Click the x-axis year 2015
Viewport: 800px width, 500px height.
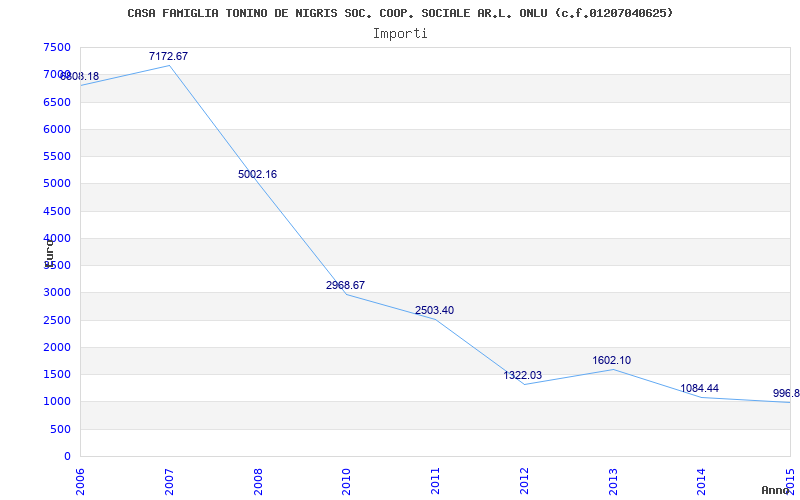pos(790,482)
